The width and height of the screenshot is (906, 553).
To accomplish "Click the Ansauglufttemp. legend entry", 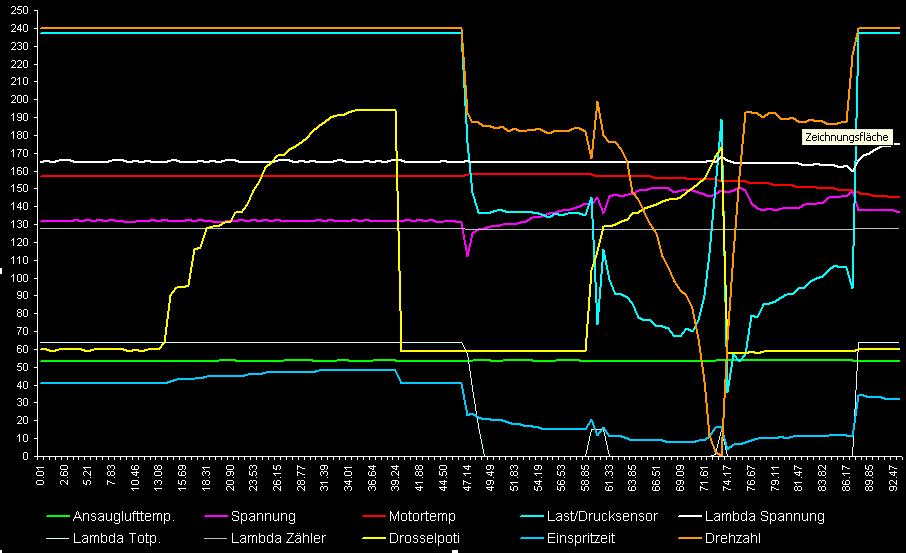I will [125, 516].
